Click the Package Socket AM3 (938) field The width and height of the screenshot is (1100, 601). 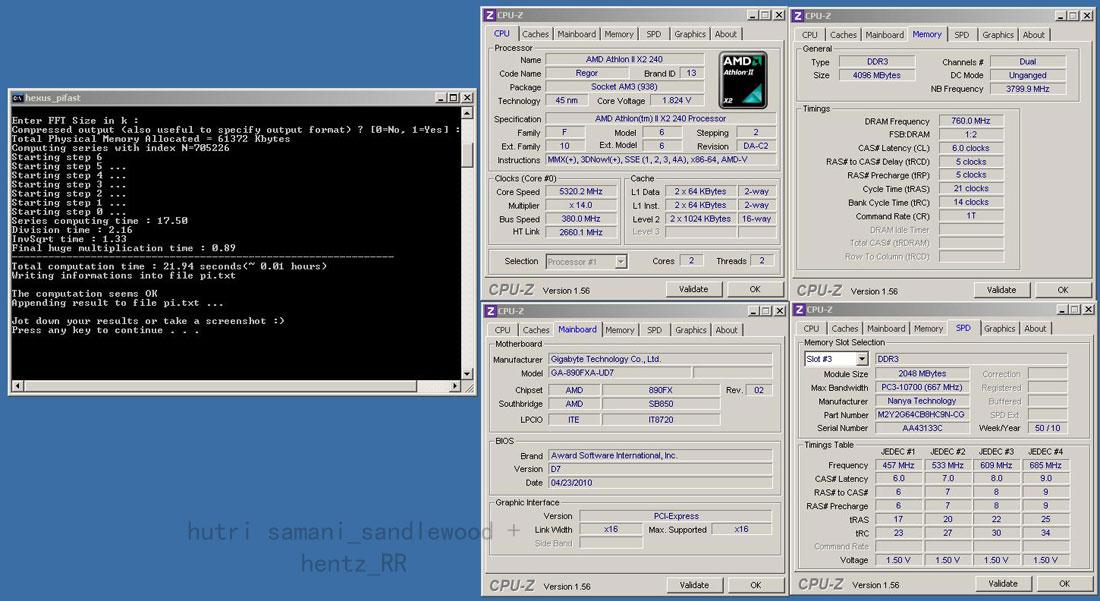(624, 87)
